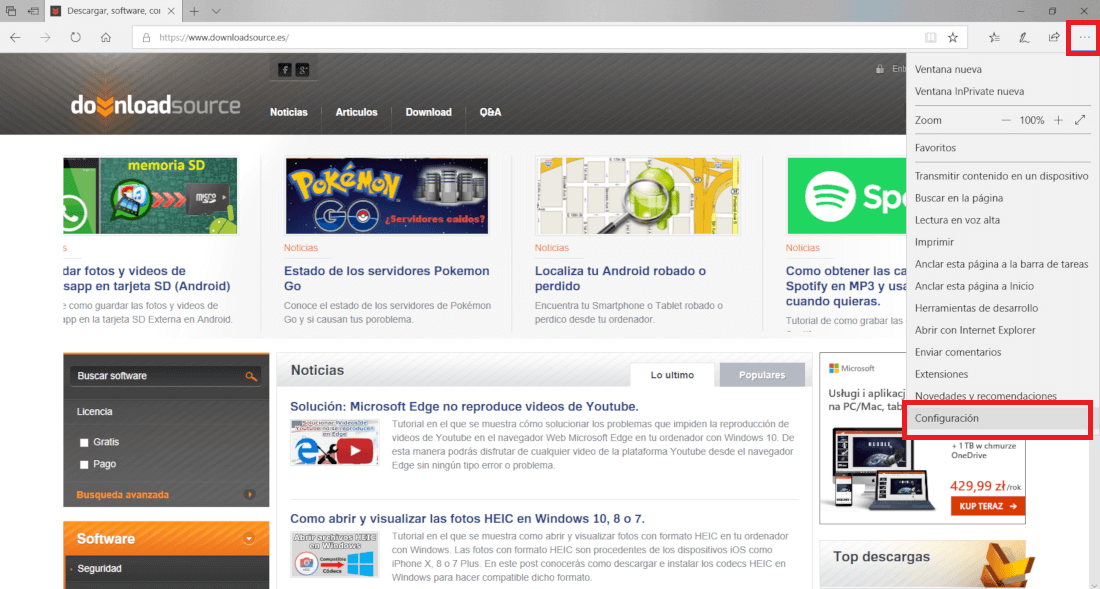
Task: Open article about Edge not playing Youtube
Action: [x=464, y=407]
